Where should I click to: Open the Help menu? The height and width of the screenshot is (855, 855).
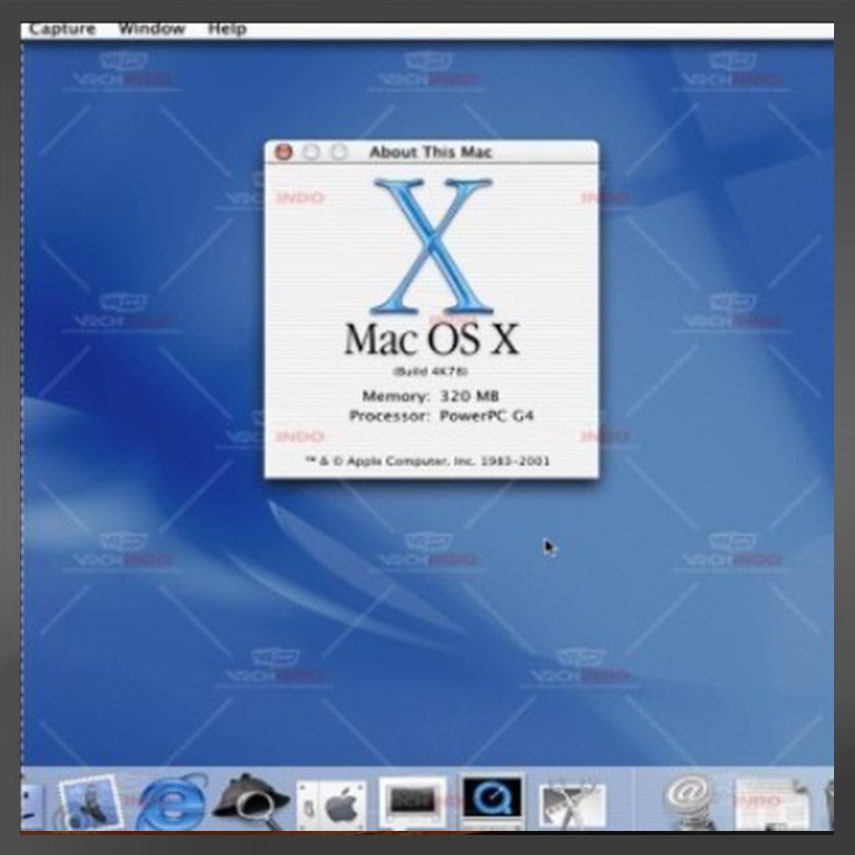(x=227, y=28)
